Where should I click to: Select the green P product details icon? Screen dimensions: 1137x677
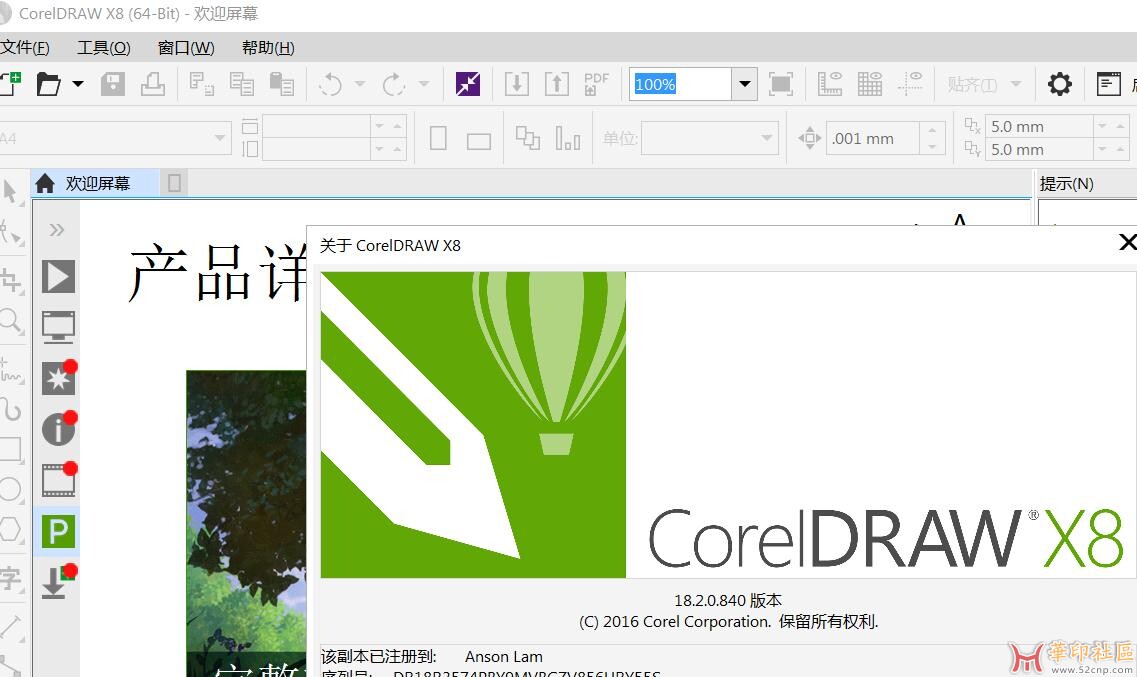[58, 532]
